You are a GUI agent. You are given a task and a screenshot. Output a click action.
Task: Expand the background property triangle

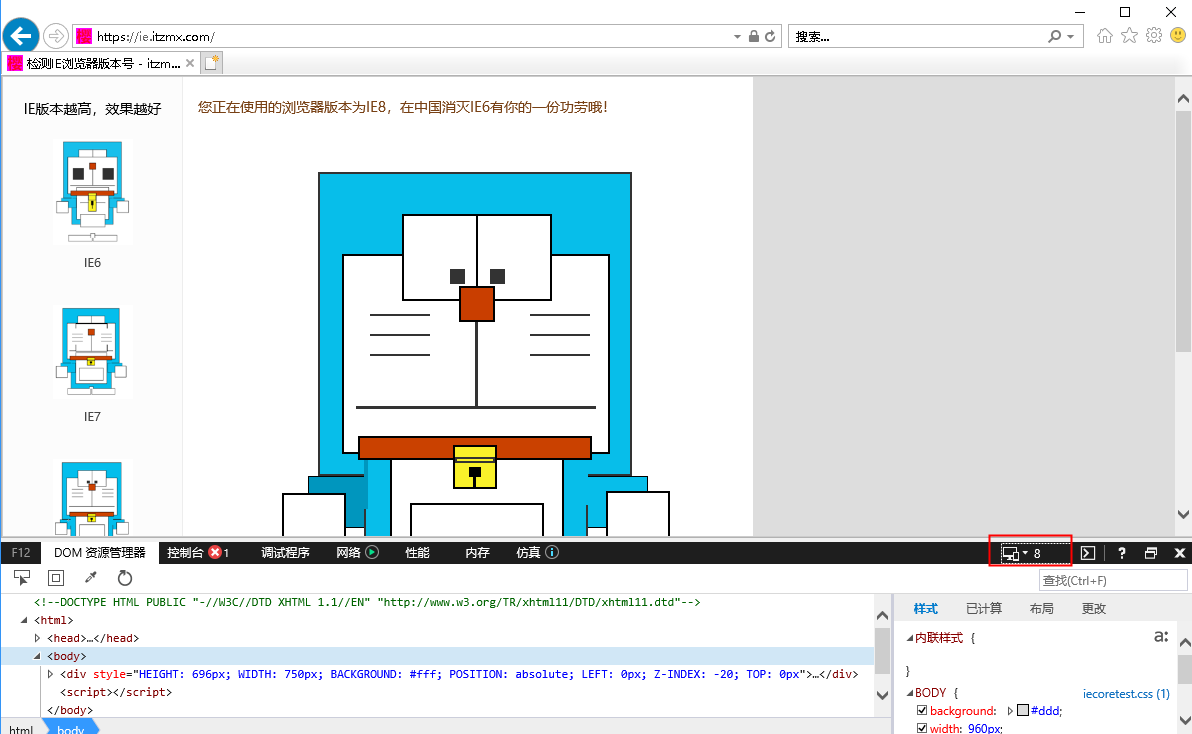tap(1010, 710)
